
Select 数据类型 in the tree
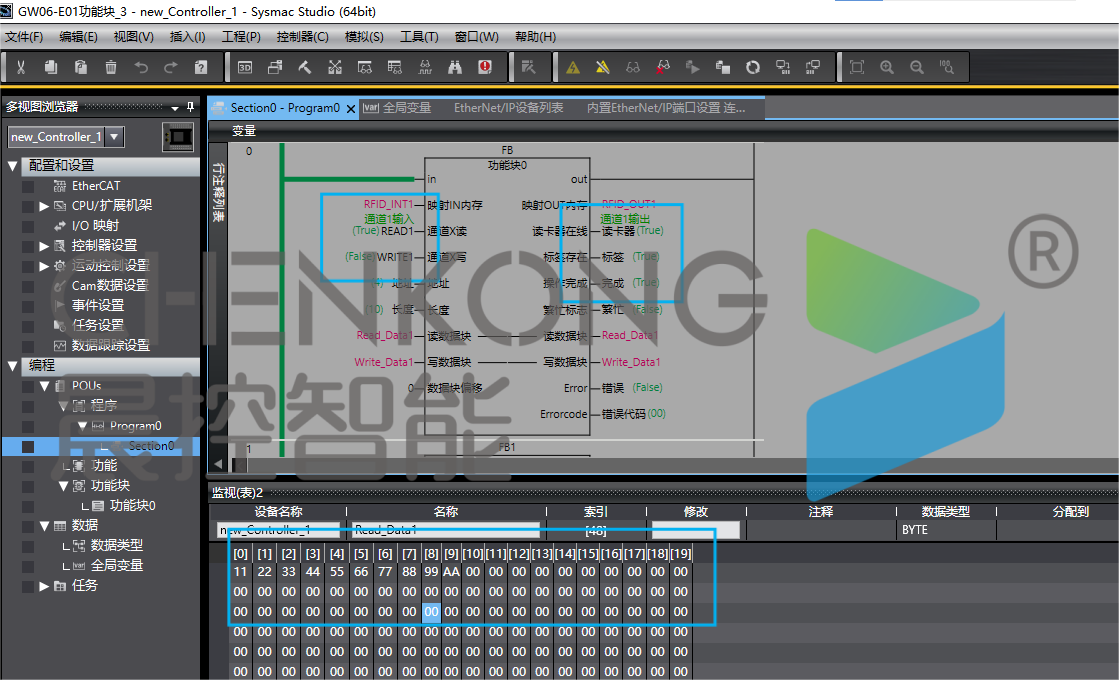coord(116,545)
